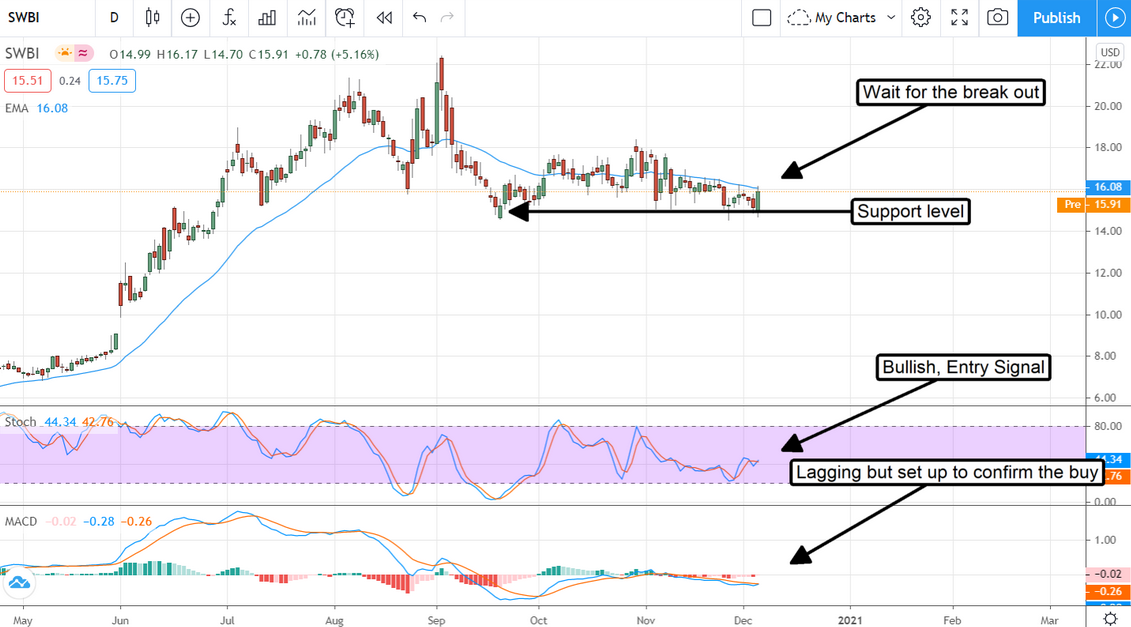This screenshot has width=1131, height=627.
Task: Click the Publish button
Action: (1056, 18)
